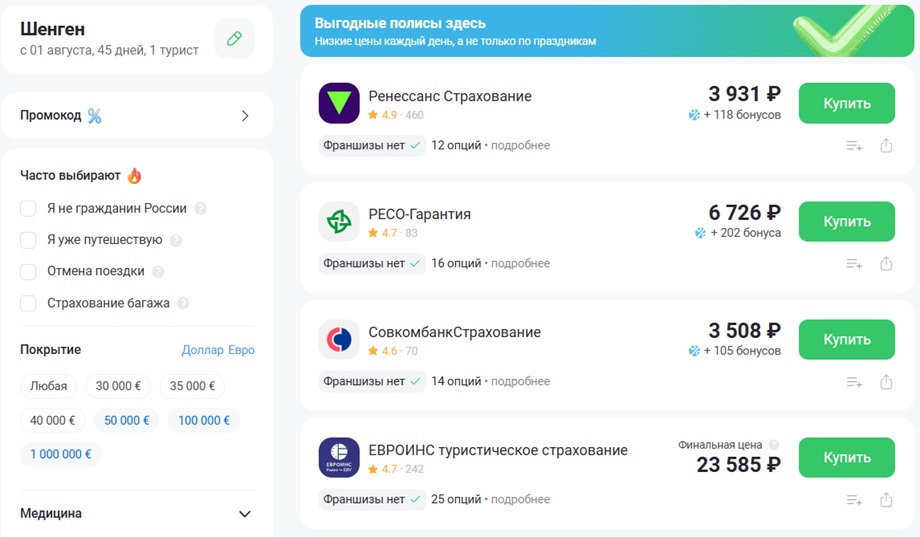Open подробнее for 16 опций
Image resolution: width=920 pixels, height=537 pixels.
point(520,264)
